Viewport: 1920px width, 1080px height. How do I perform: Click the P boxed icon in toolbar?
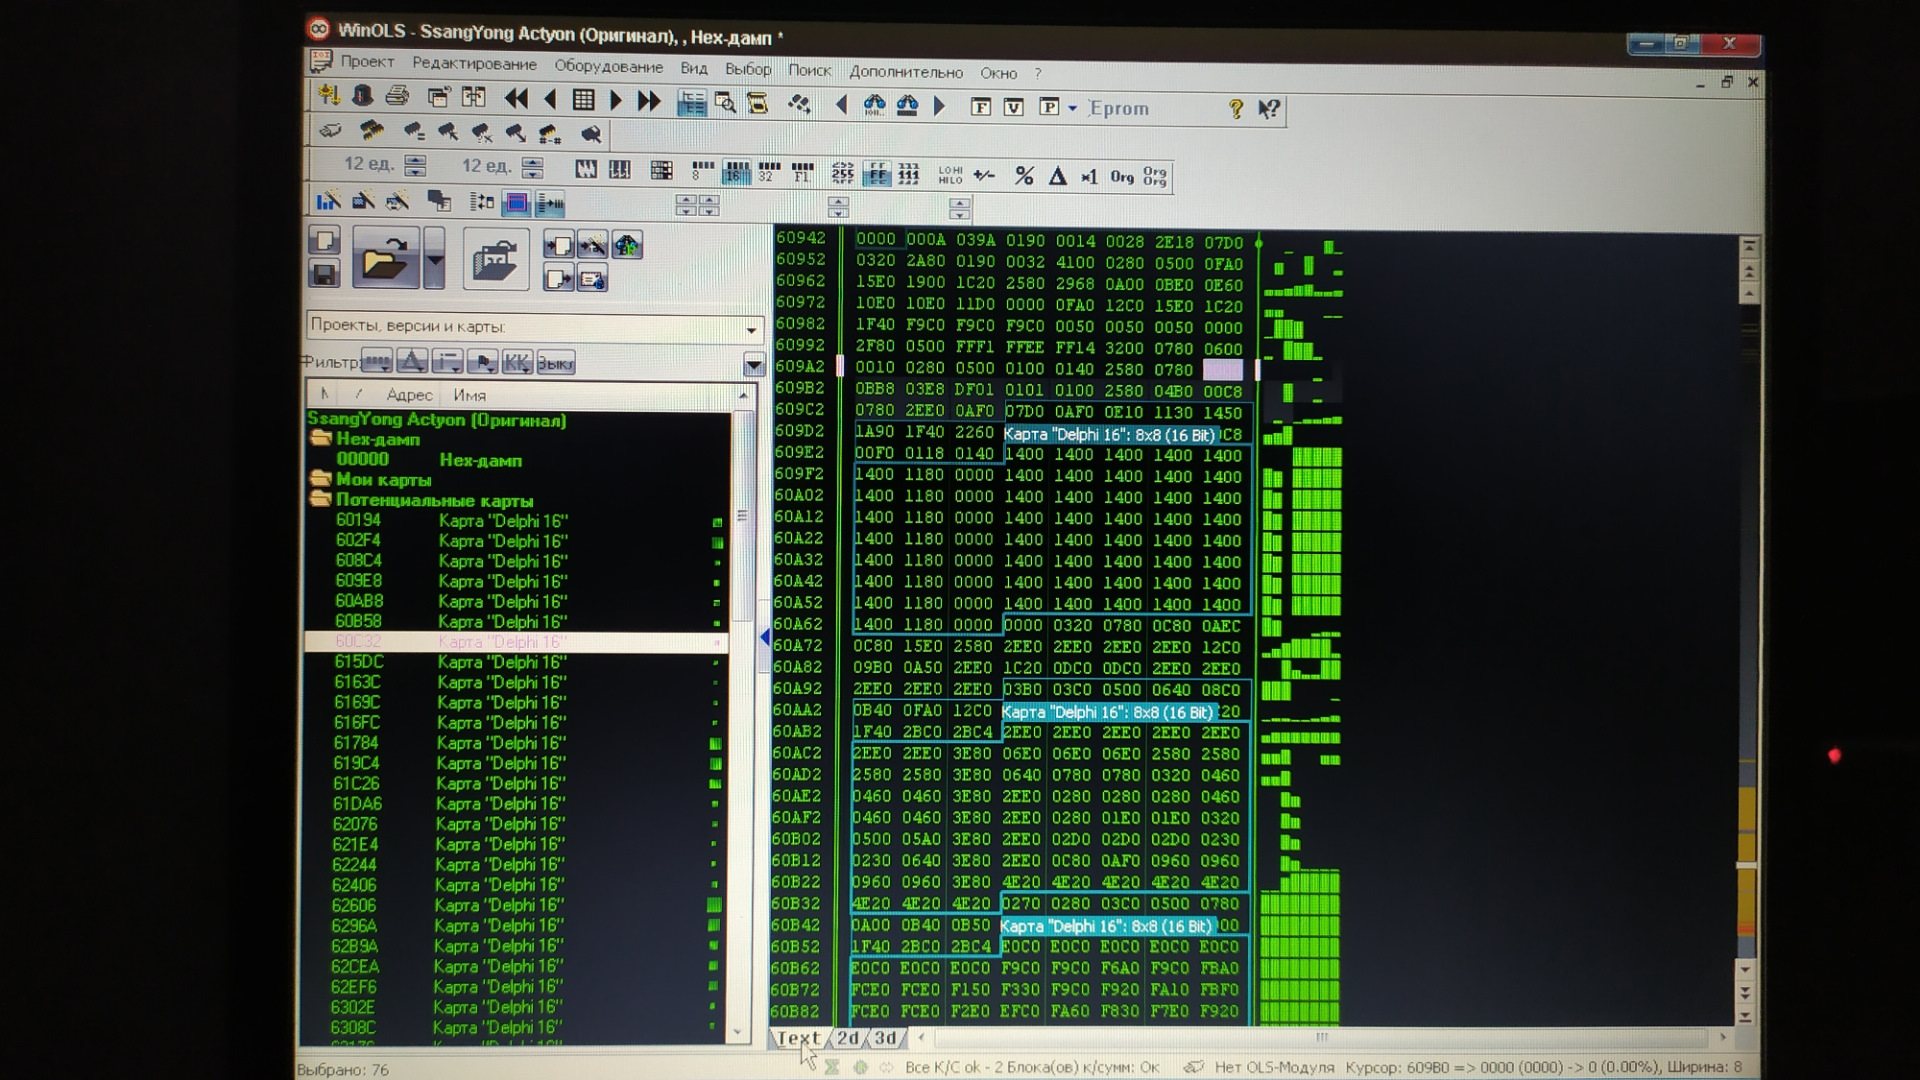[x=1048, y=107]
